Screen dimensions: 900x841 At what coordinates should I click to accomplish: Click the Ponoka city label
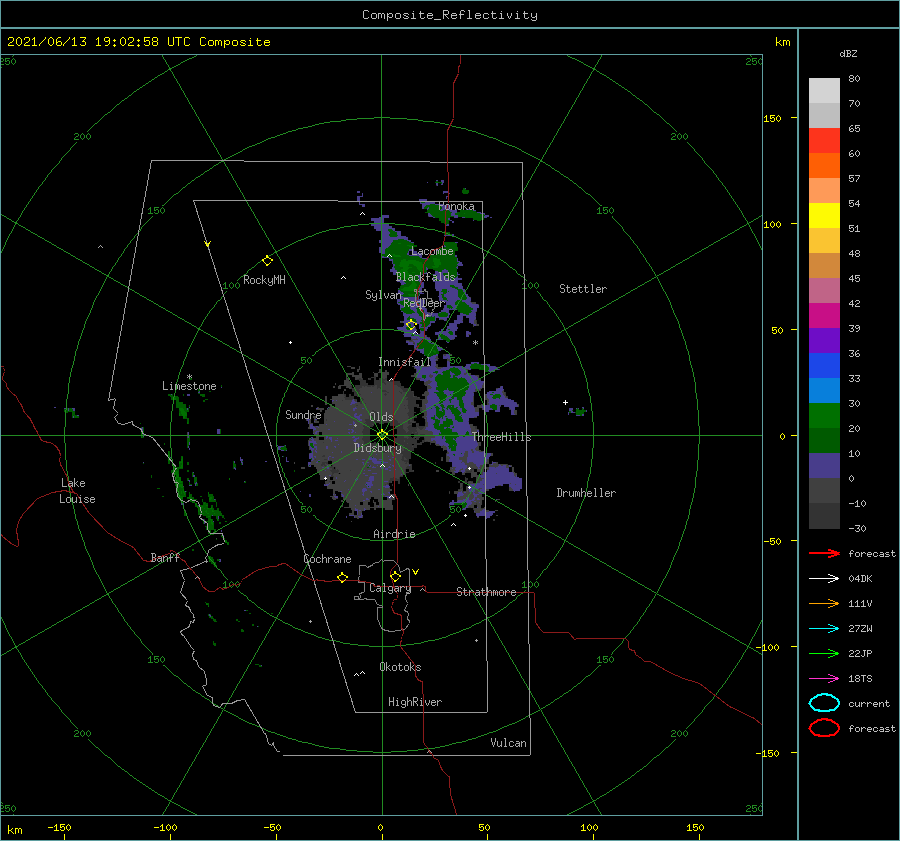point(456,206)
